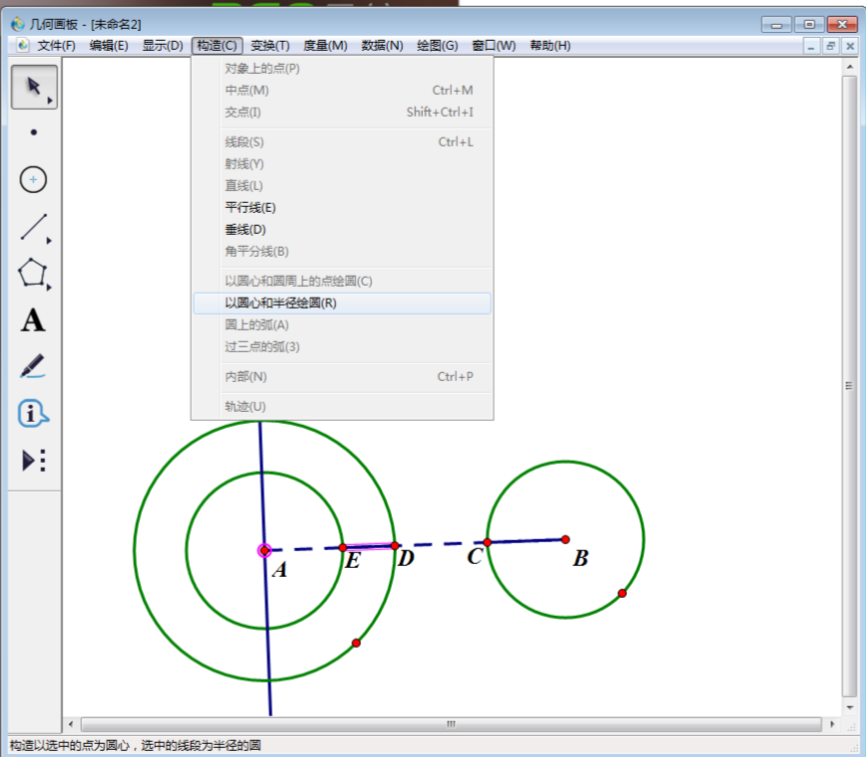Select the Marker pen tool

(33, 366)
